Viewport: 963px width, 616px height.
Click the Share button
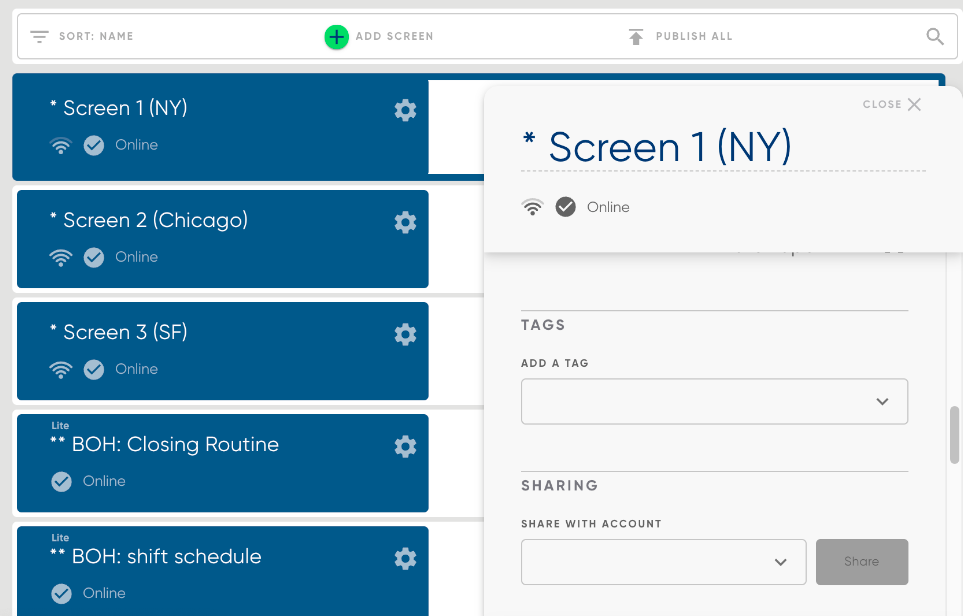click(862, 562)
